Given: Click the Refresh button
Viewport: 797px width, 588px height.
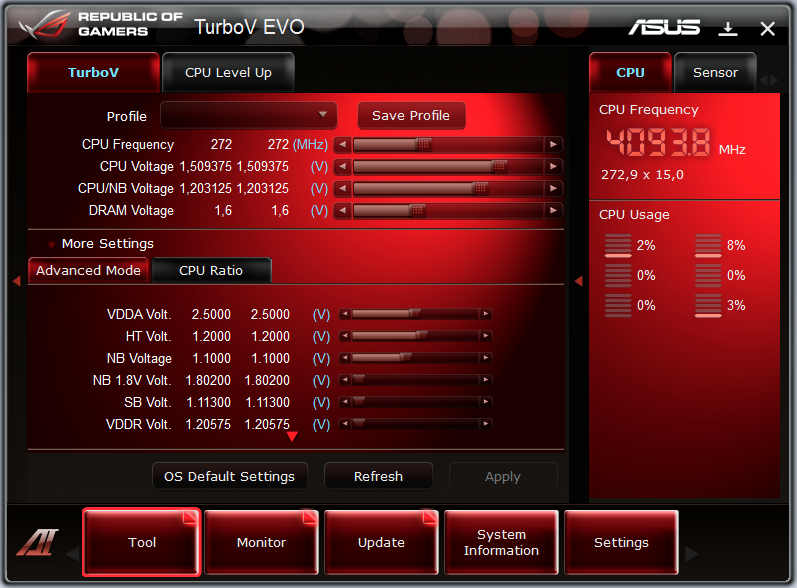Looking at the screenshot, I should [x=378, y=476].
